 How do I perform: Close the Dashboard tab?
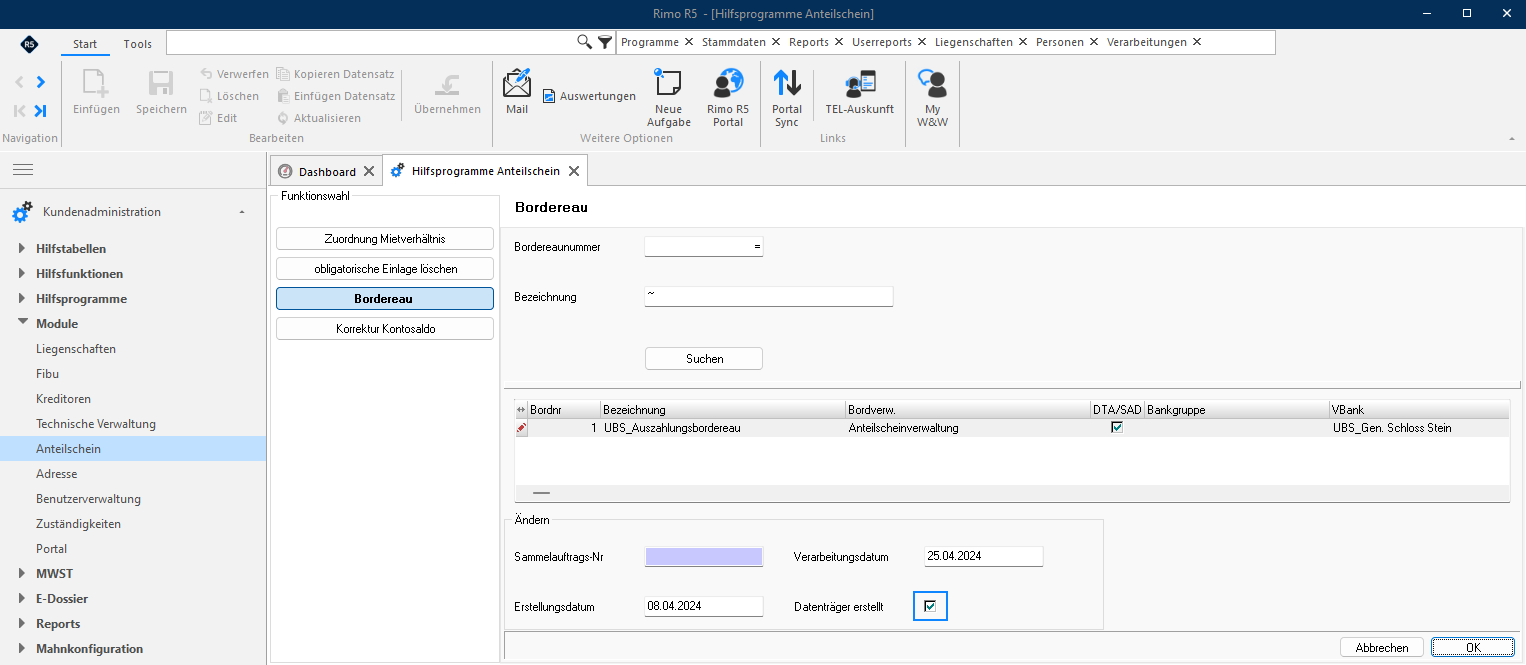[368, 172]
